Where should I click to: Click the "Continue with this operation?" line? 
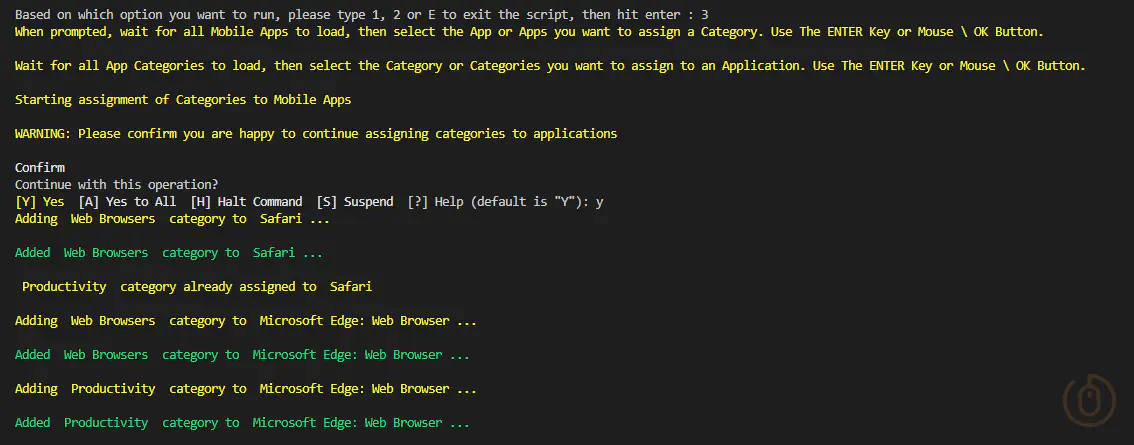tap(117, 185)
